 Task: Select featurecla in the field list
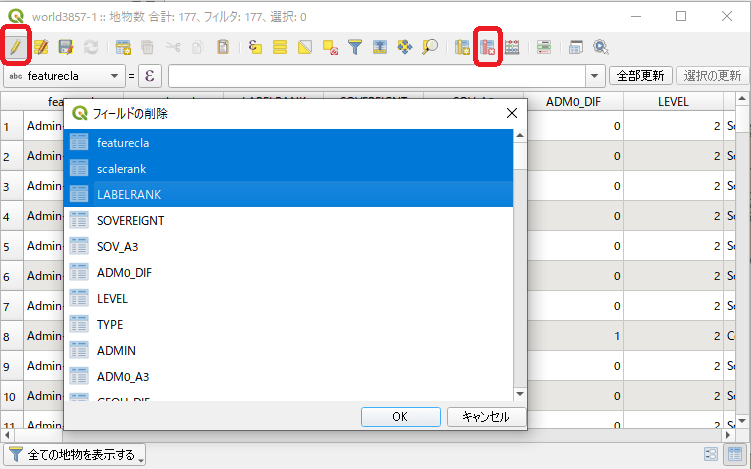pyautogui.click(x=288, y=142)
